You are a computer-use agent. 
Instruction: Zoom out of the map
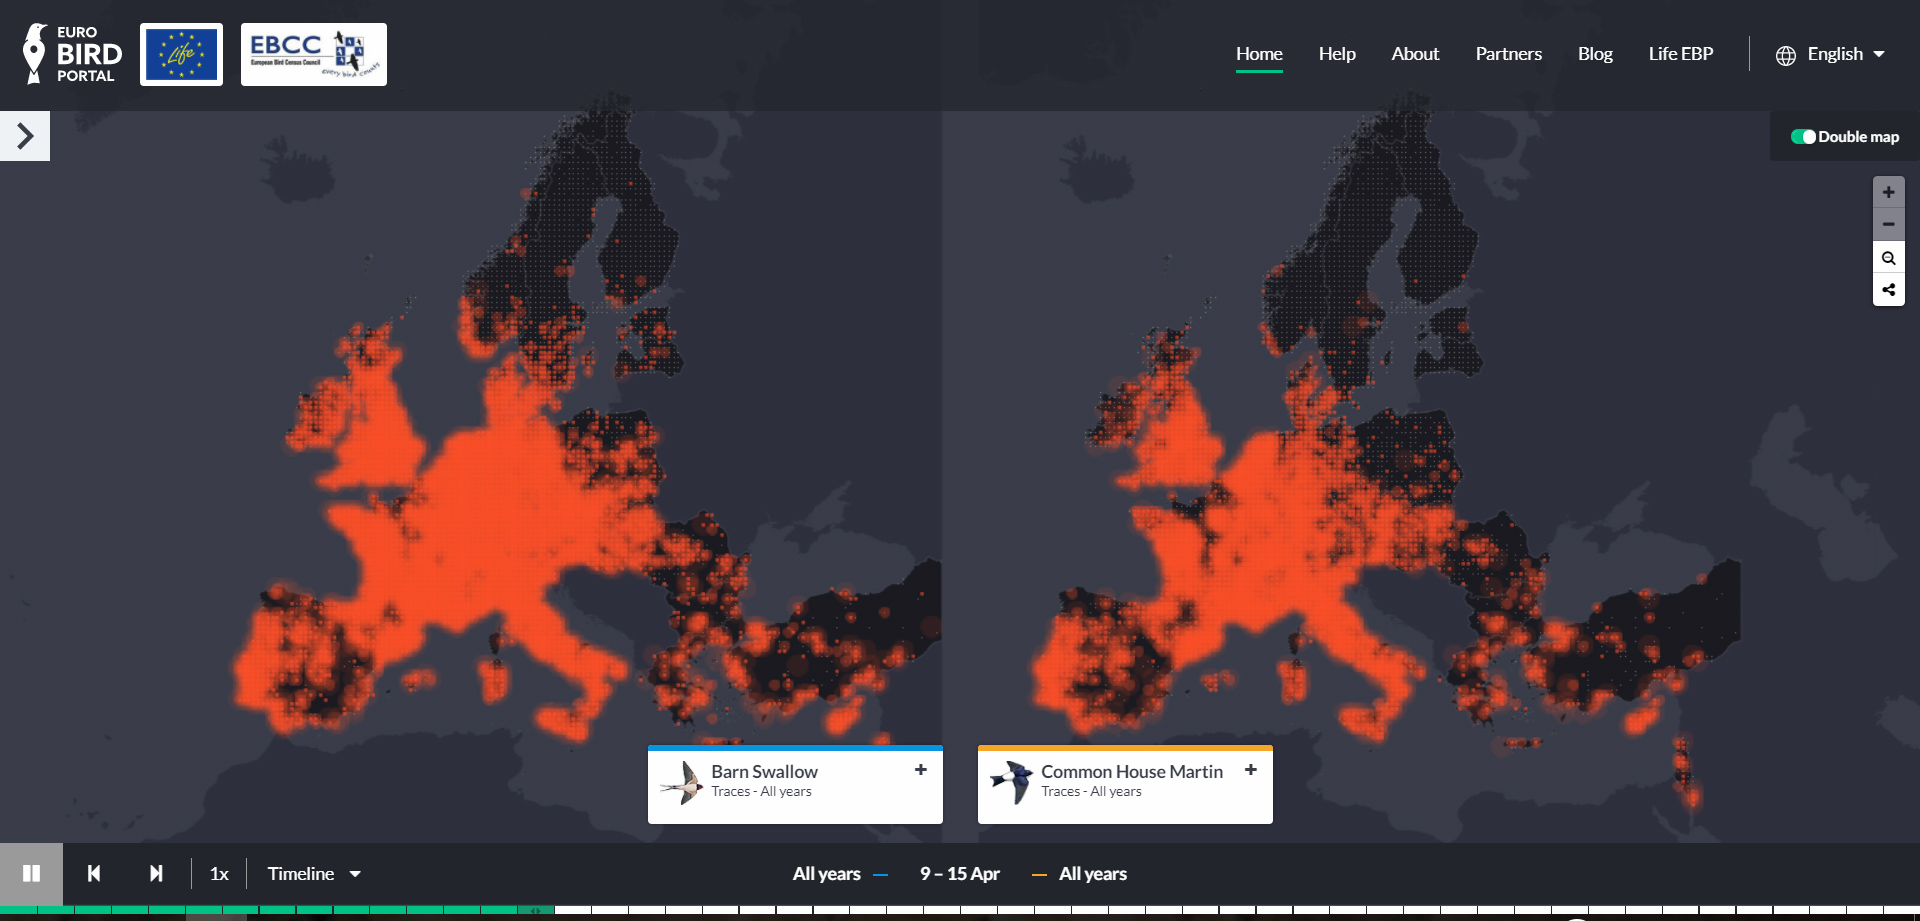pos(1888,224)
